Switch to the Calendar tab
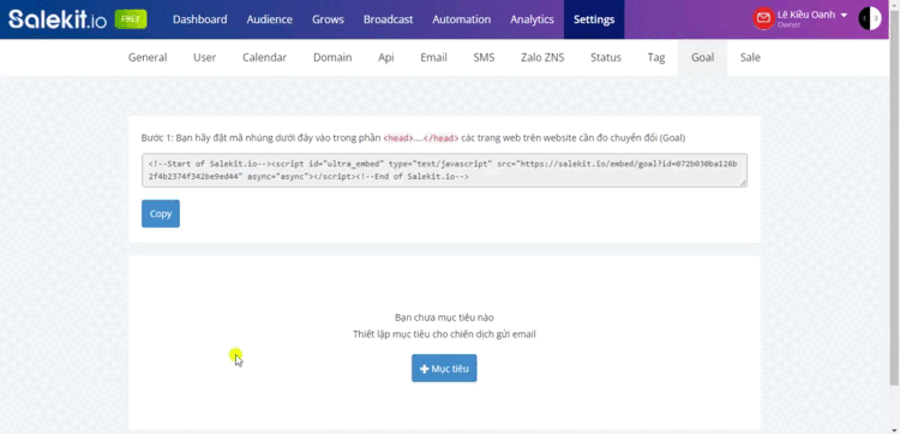 [x=265, y=57]
